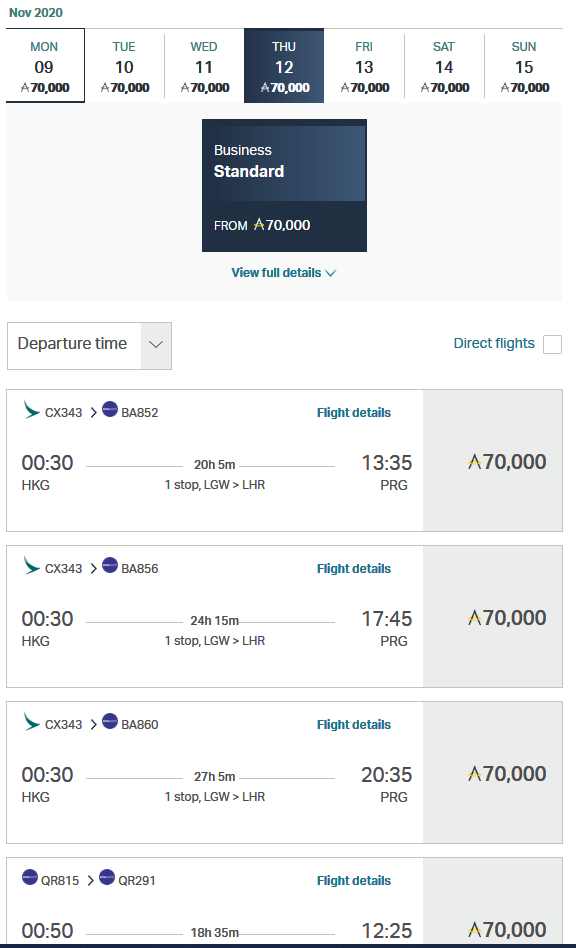Expand View full details
Screen dimensions: 576x948
point(283,273)
